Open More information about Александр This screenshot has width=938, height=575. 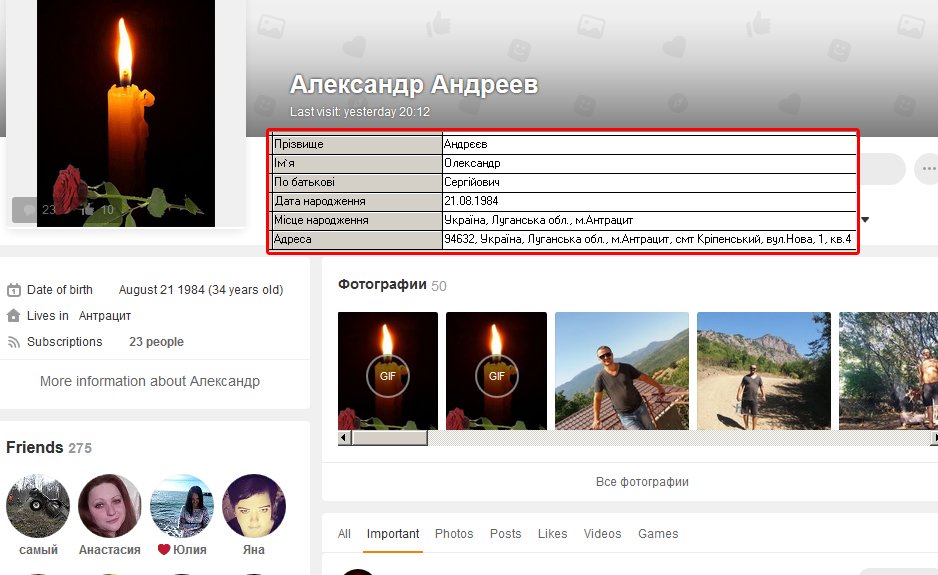[150, 381]
